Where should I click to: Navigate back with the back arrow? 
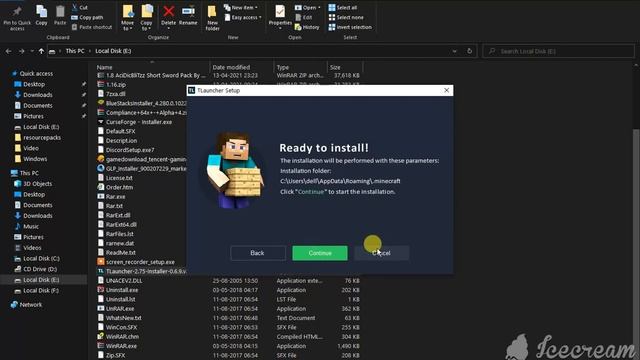tap(9, 51)
